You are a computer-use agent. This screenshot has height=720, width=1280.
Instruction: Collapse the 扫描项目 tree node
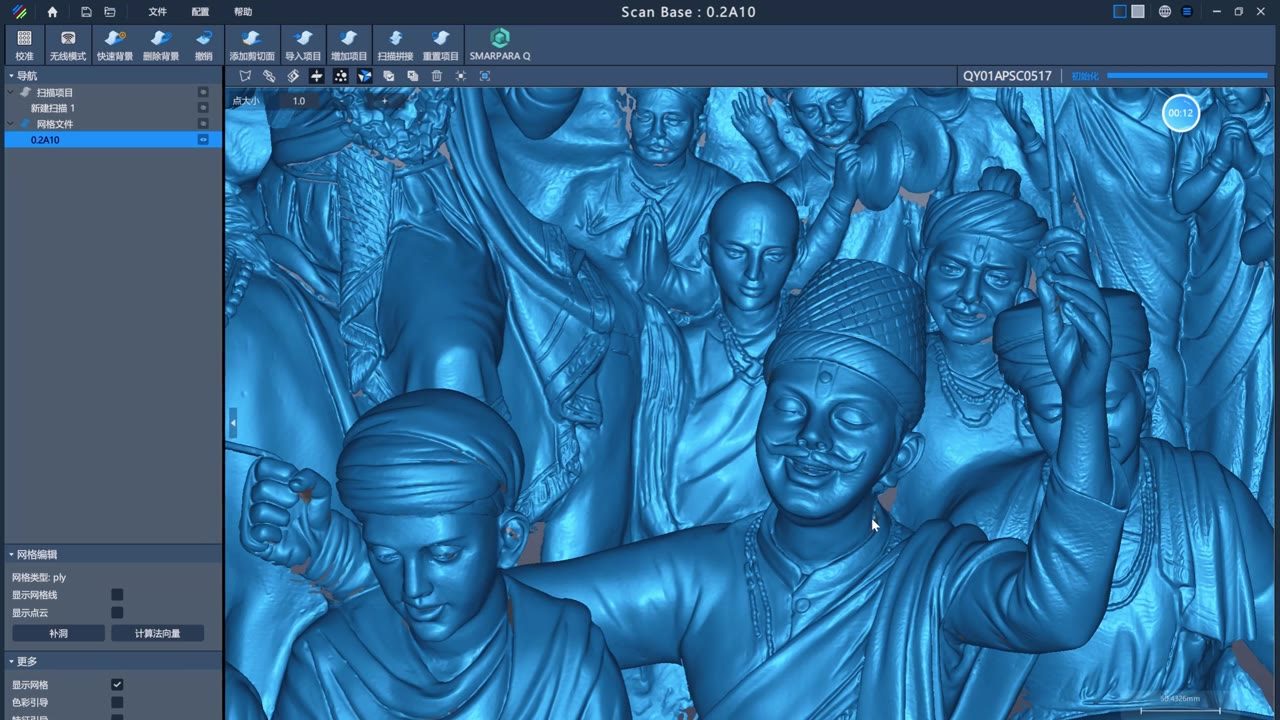[11, 92]
